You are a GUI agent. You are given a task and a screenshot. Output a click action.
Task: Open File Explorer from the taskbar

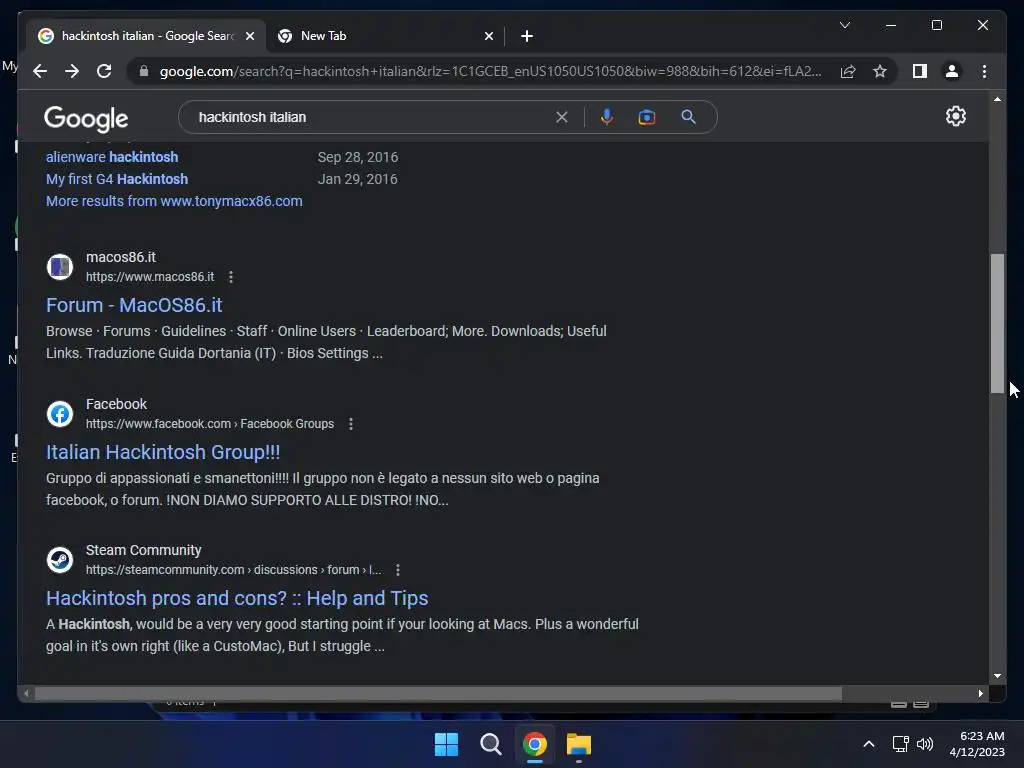[x=579, y=744]
